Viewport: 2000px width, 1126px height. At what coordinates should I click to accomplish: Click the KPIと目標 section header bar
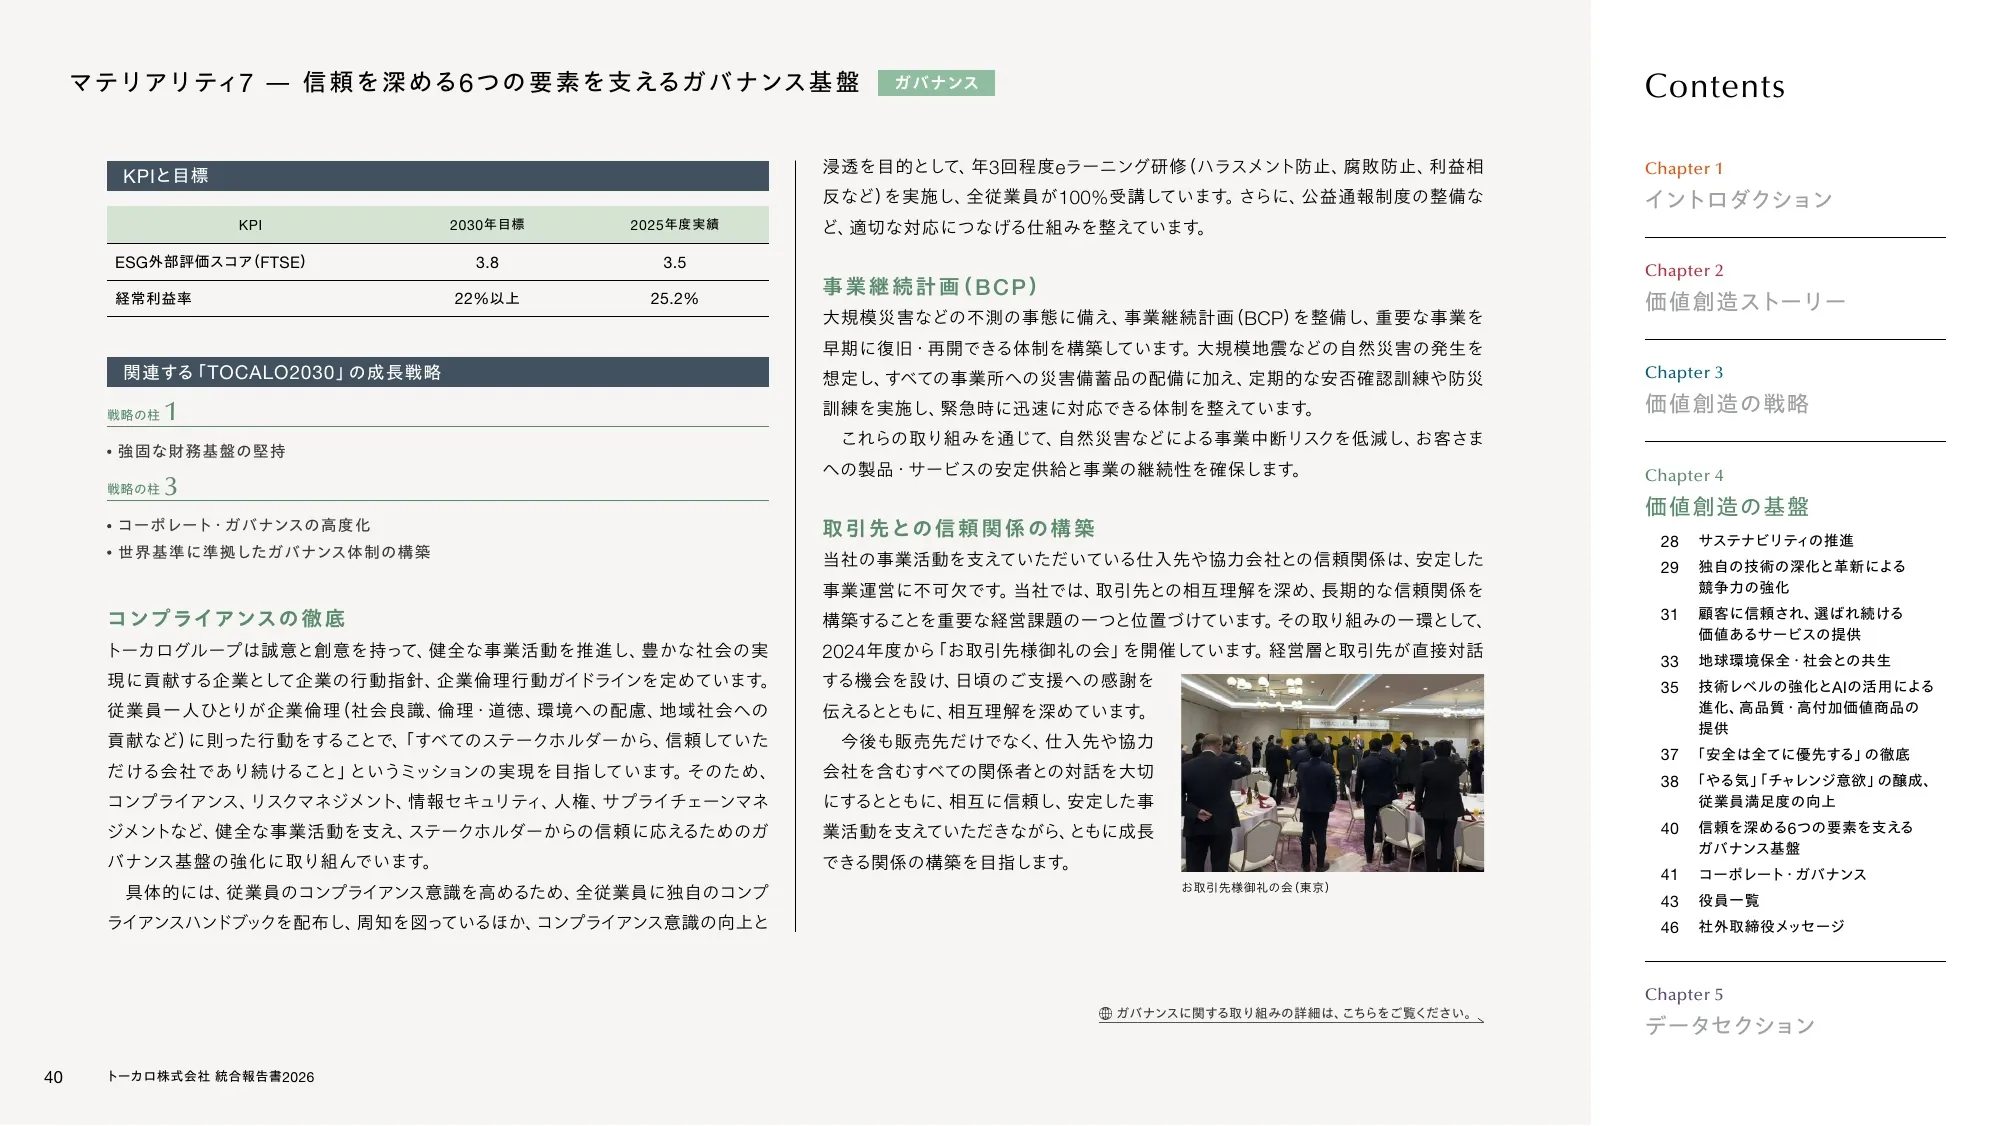pos(438,176)
